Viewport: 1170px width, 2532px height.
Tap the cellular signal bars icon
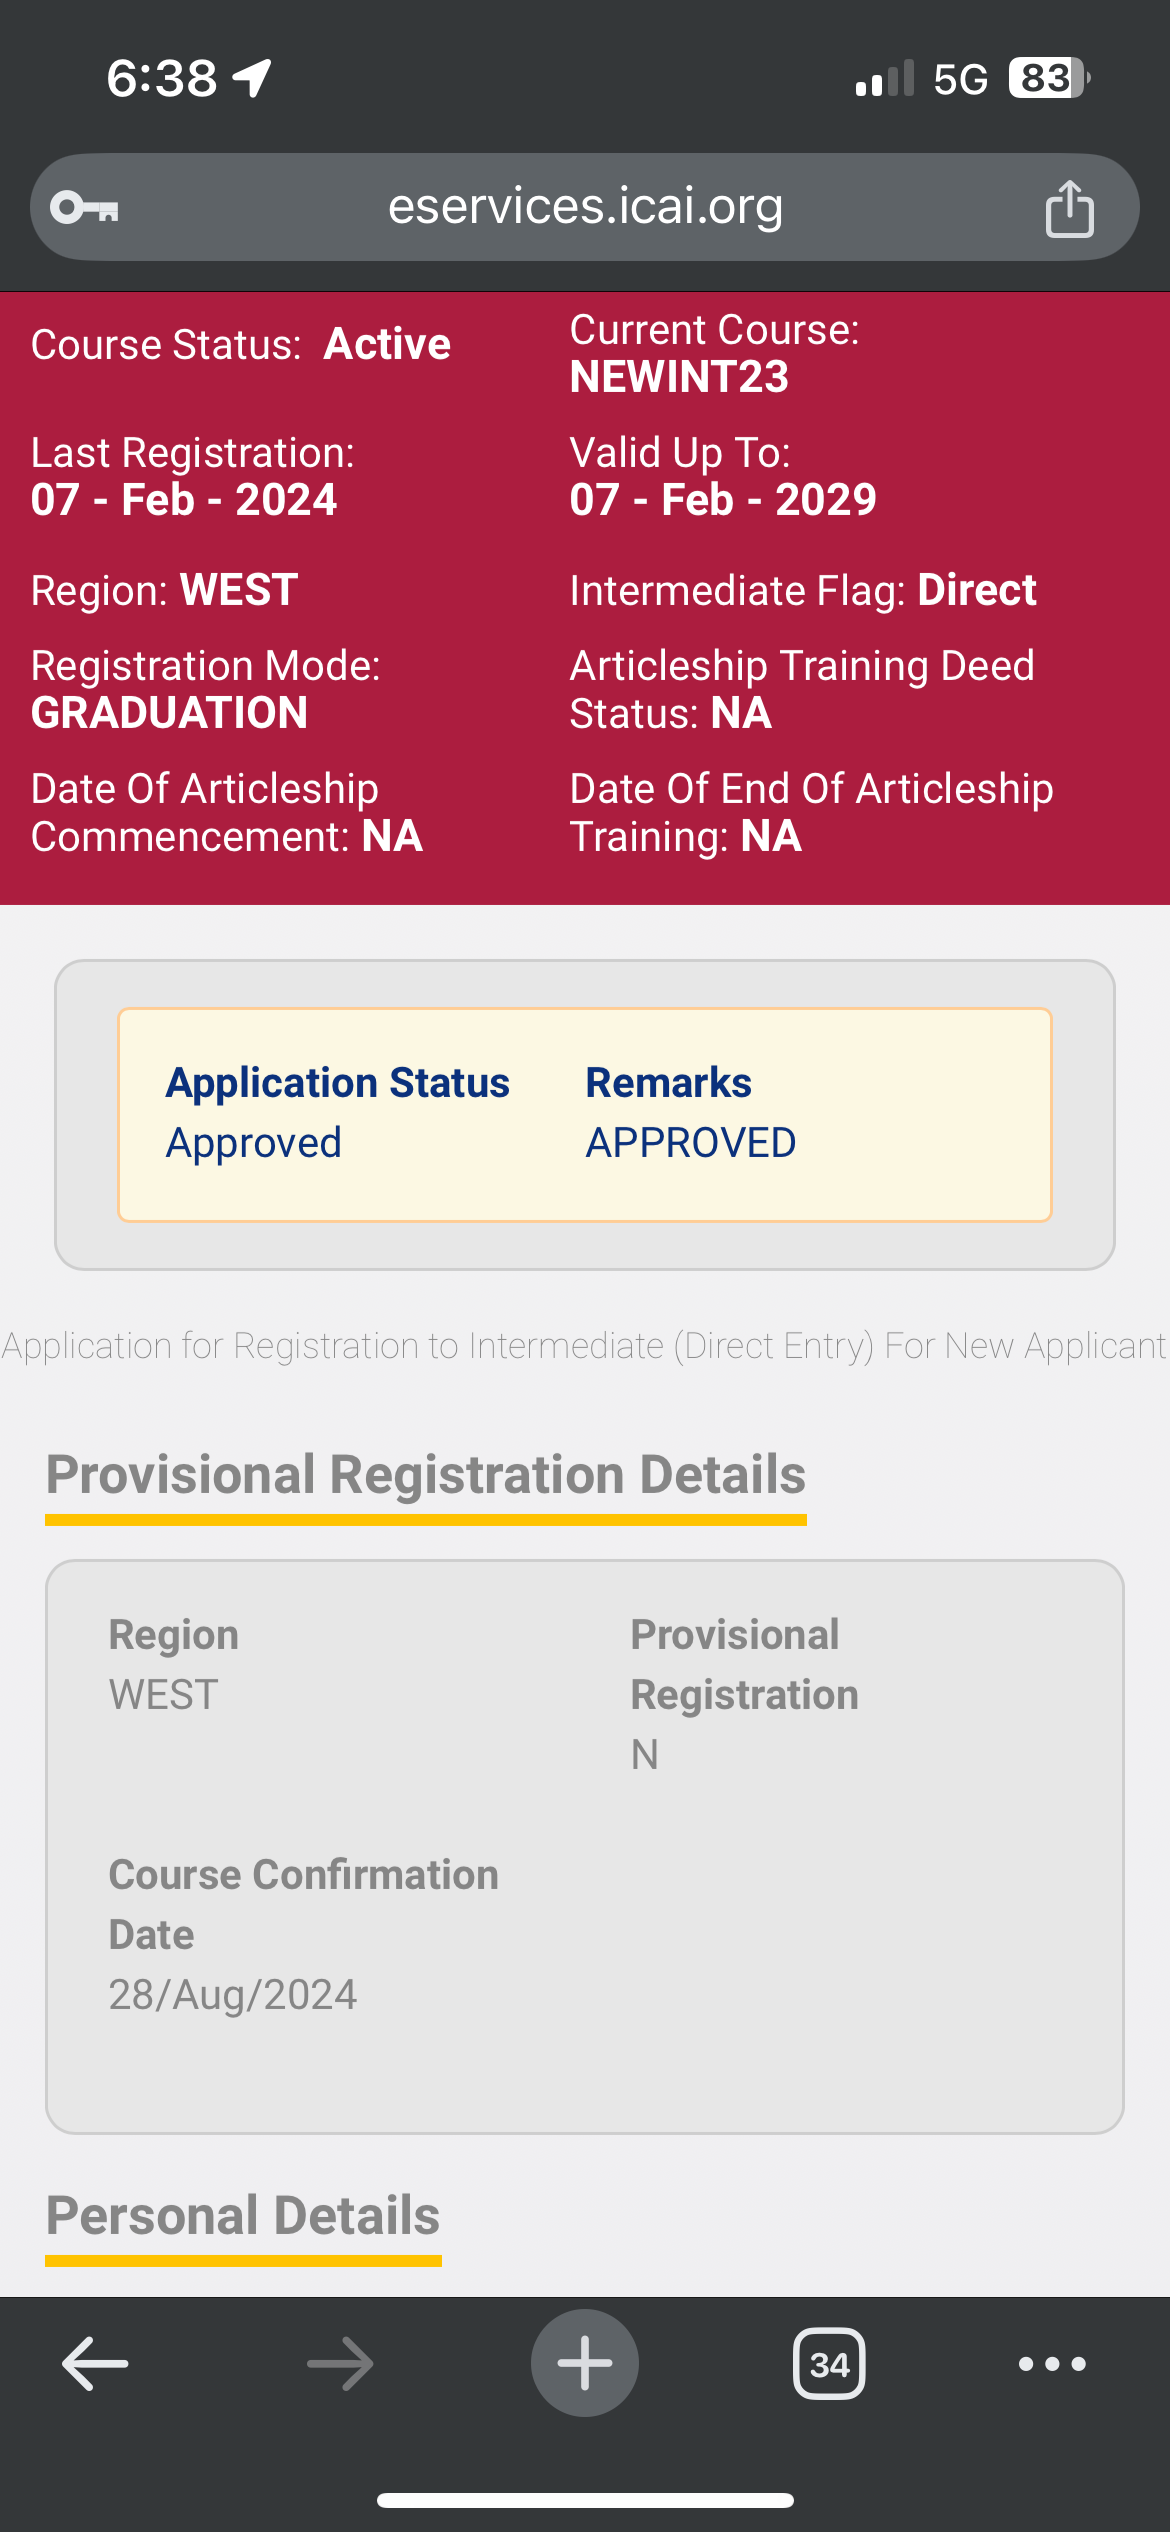[x=885, y=78]
